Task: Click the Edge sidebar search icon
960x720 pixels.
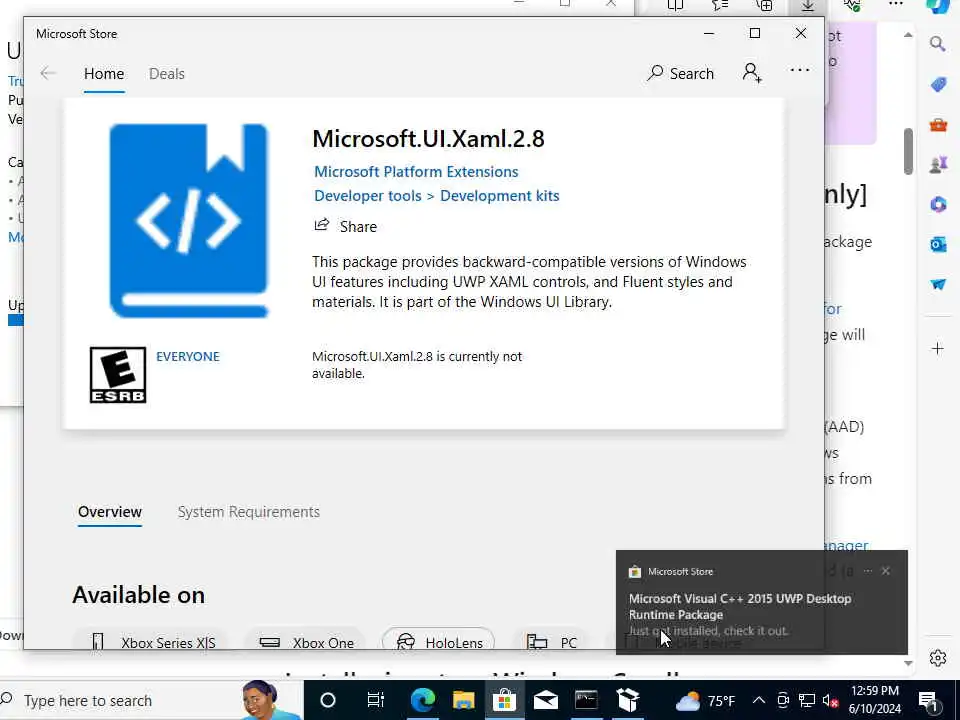Action: point(937,43)
